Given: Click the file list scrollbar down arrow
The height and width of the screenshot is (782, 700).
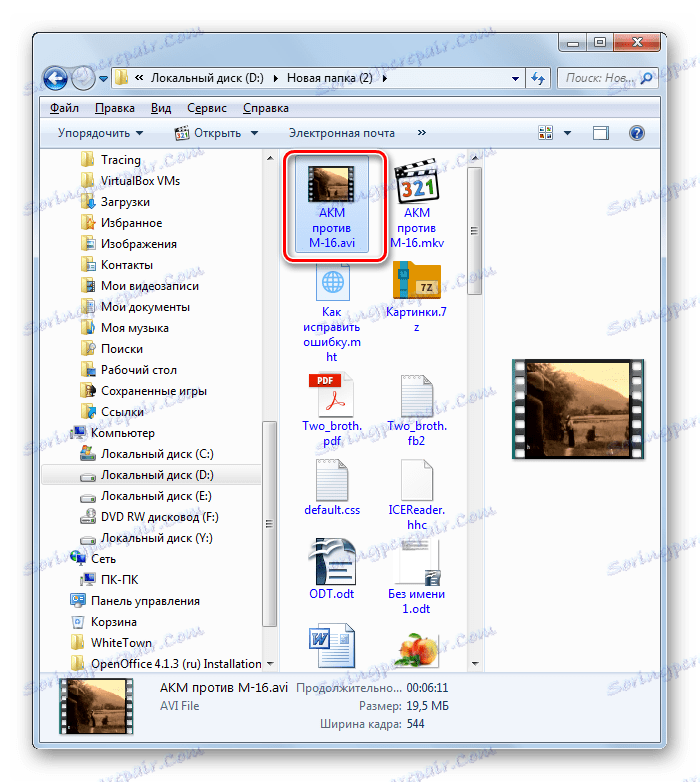Looking at the screenshot, I should (x=475, y=663).
